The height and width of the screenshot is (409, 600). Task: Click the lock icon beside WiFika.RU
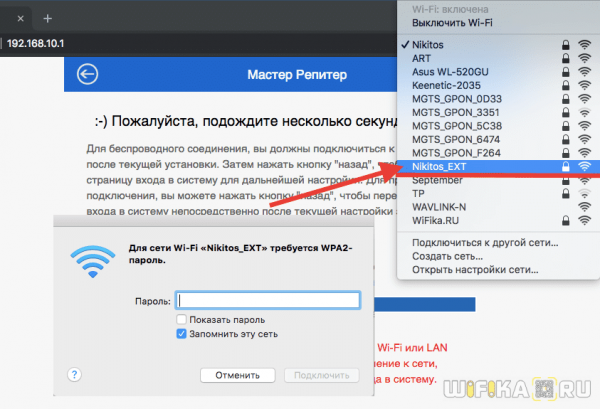(566, 220)
